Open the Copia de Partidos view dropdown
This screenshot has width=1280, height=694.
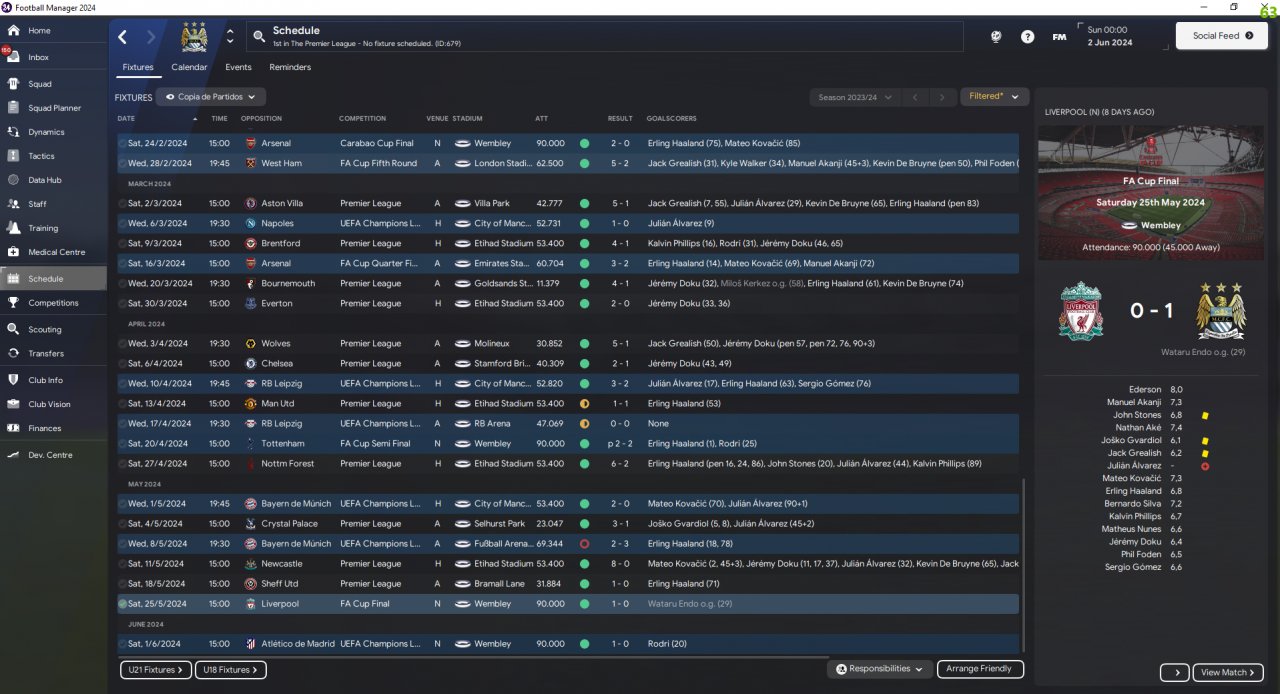click(x=211, y=97)
